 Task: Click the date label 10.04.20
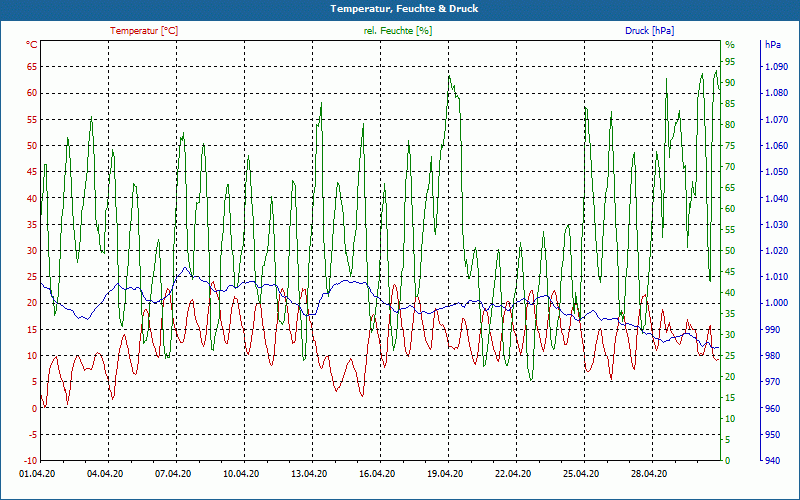(241, 474)
